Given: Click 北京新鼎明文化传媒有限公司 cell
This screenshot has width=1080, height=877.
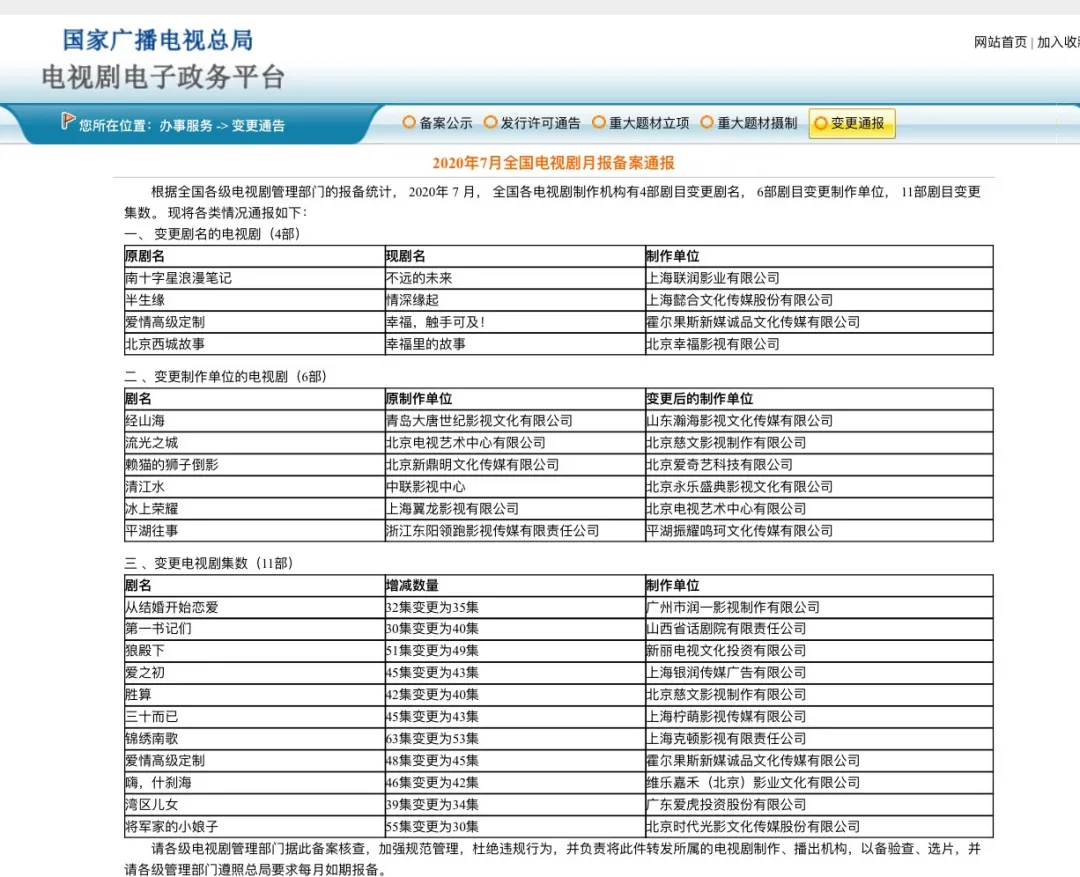Looking at the screenshot, I should (x=515, y=465).
